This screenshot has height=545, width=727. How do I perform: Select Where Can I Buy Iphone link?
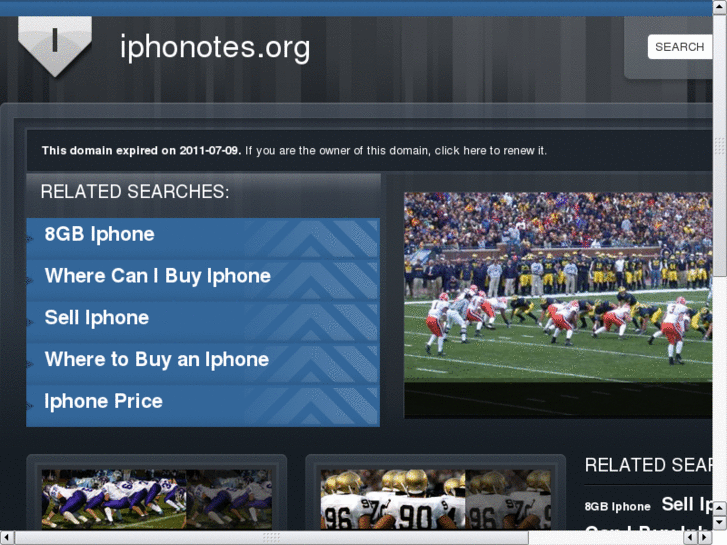pyautogui.click(x=158, y=276)
